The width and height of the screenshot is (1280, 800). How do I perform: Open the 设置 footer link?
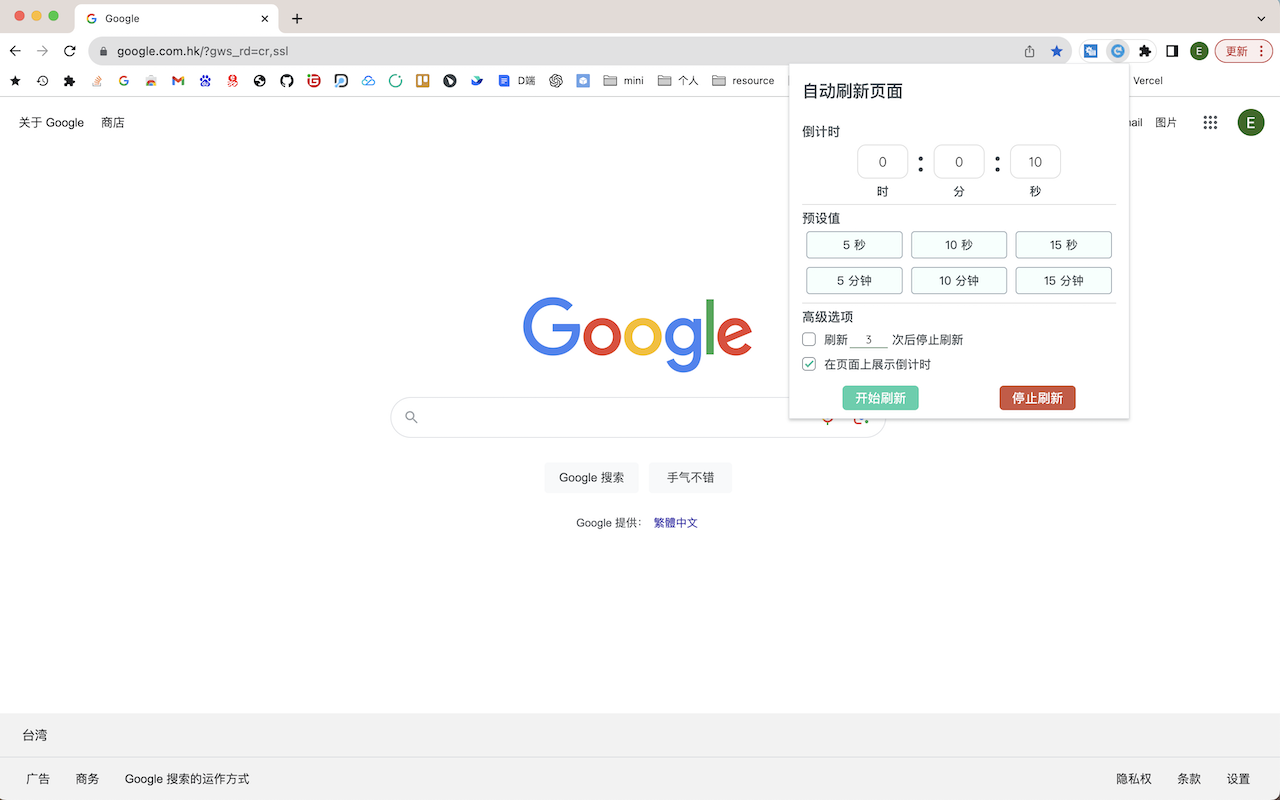click(x=1238, y=778)
